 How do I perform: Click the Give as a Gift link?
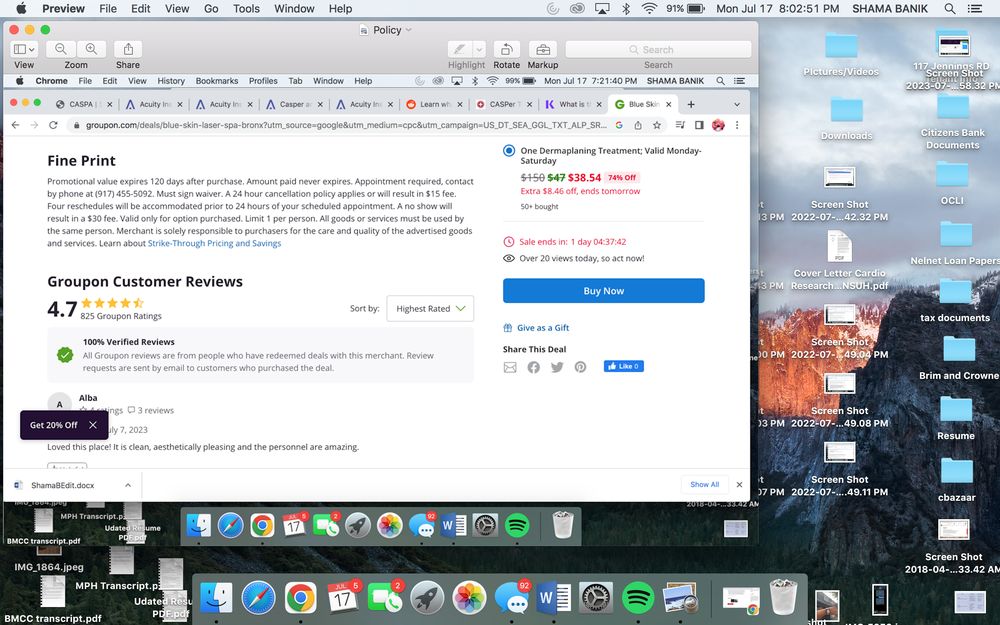tap(543, 328)
